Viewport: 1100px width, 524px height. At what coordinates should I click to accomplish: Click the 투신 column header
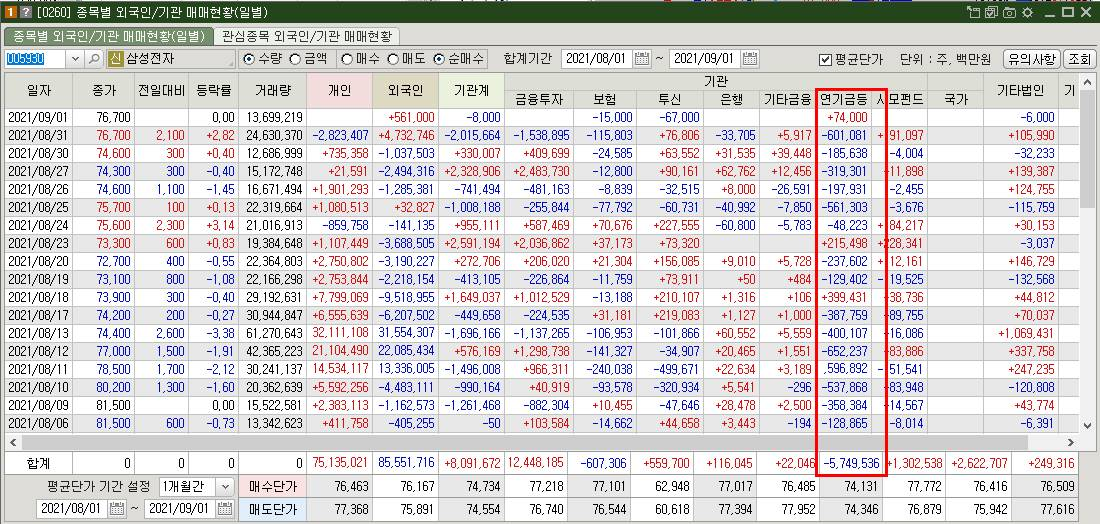click(x=669, y=99)
